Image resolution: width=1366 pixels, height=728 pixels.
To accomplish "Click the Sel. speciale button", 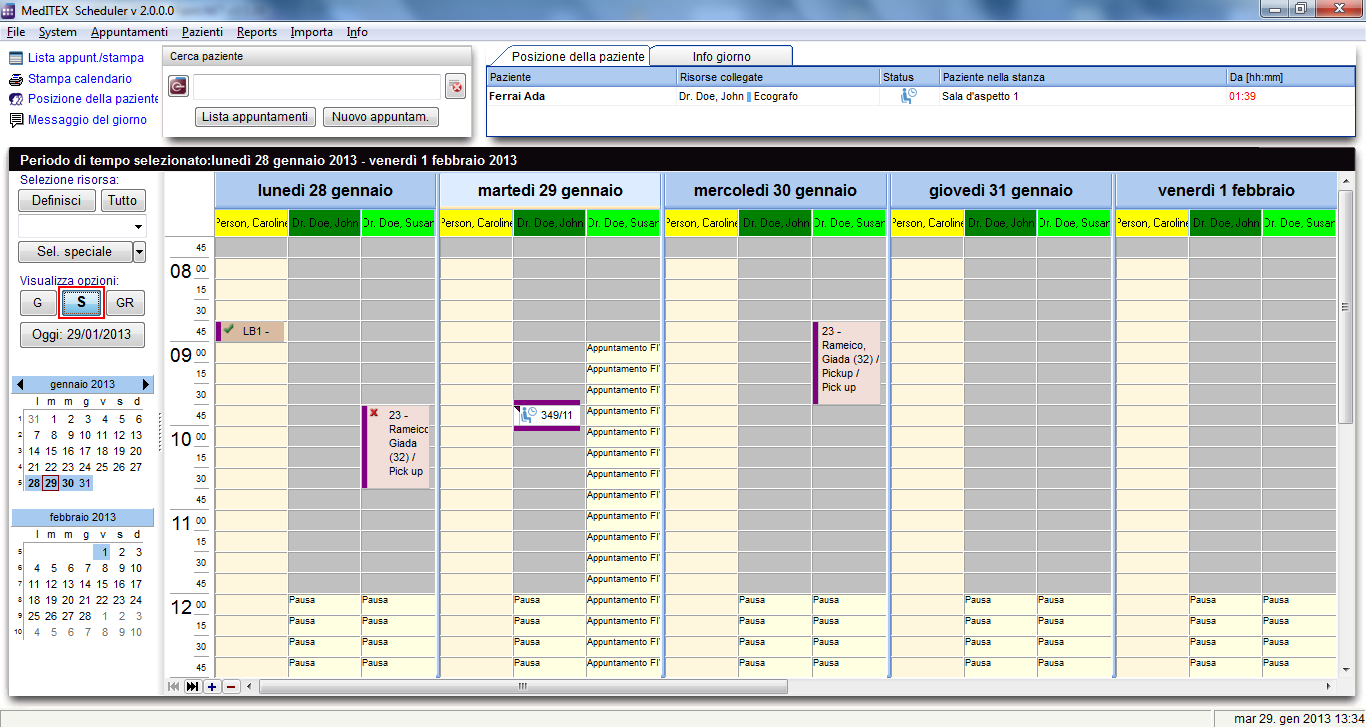I will 75,252.
